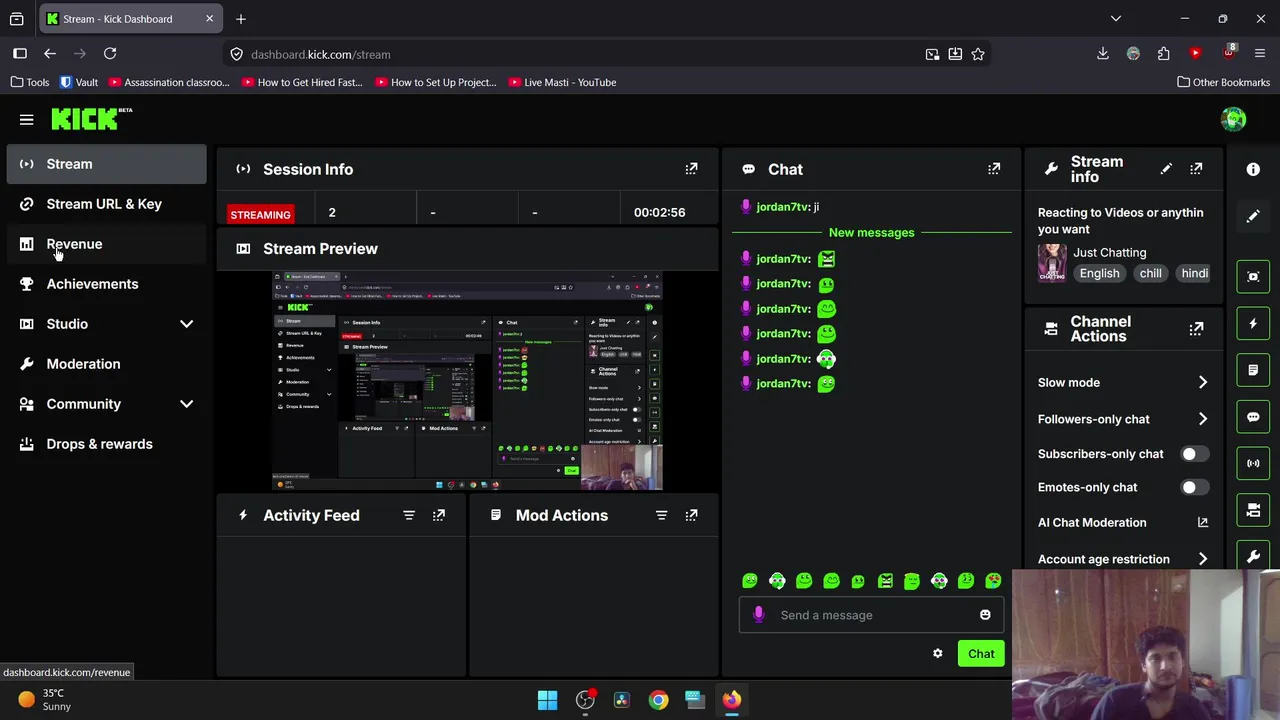Screen dimensions: 1280x720
Task: Click the browser address bar URL
Action: pyautogui.click(x=321, y=54)
